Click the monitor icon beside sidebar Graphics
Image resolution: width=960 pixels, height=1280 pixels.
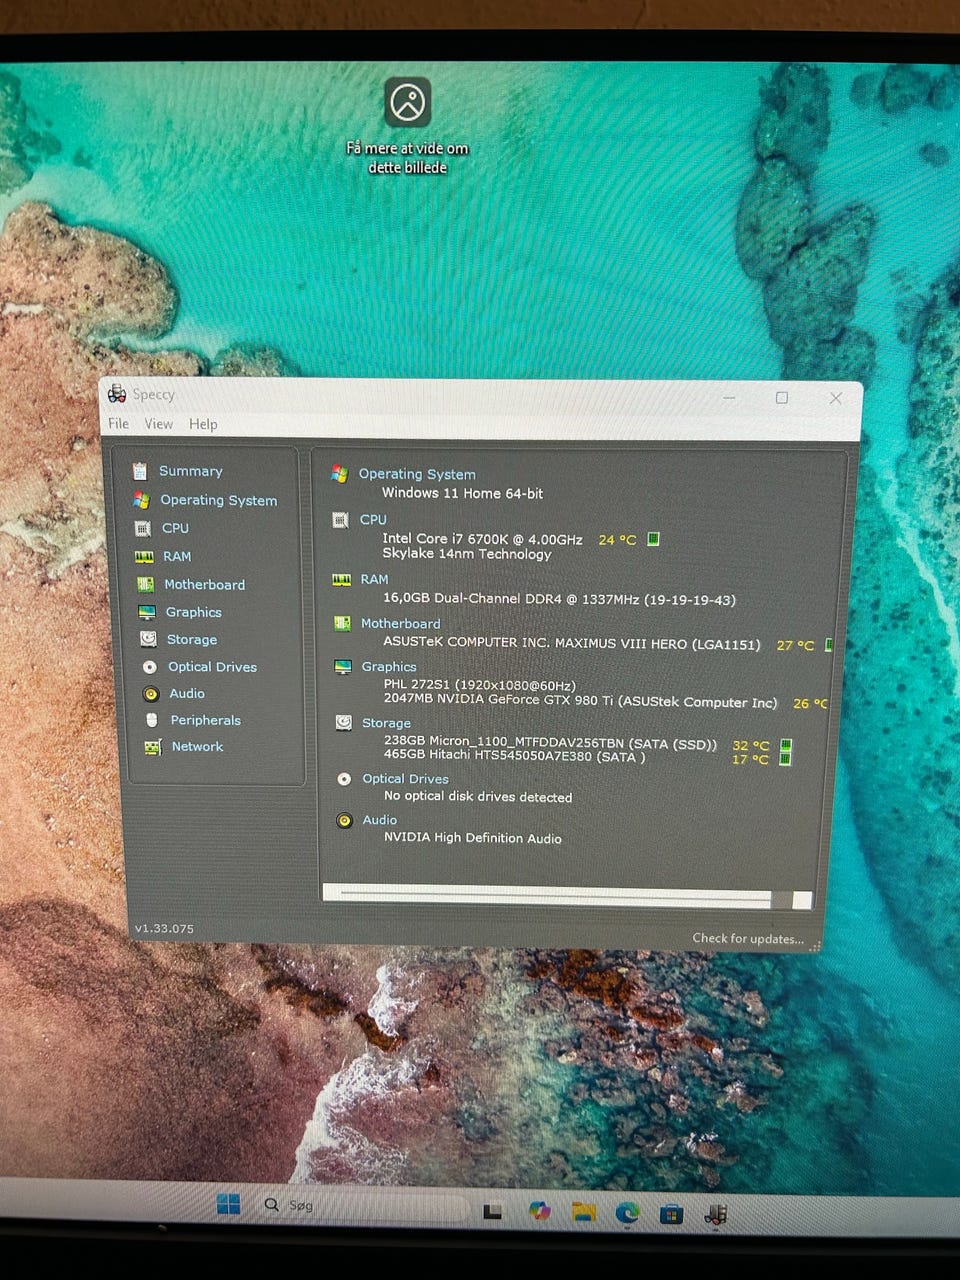click(147, 612)
